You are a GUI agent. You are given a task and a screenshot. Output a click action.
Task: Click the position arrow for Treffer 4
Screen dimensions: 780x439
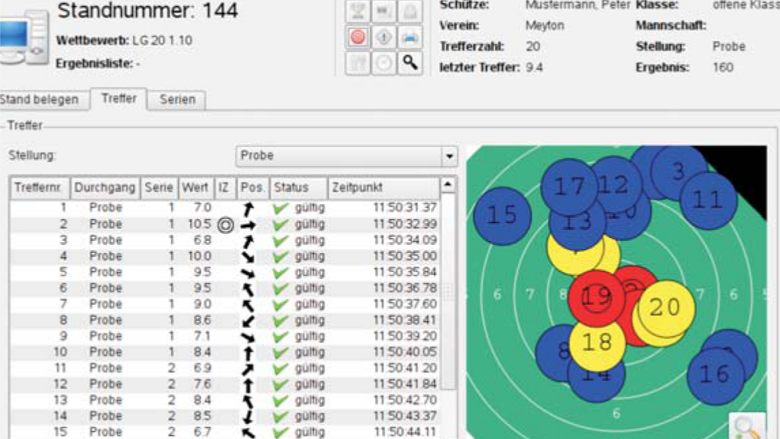coord(248,257)
